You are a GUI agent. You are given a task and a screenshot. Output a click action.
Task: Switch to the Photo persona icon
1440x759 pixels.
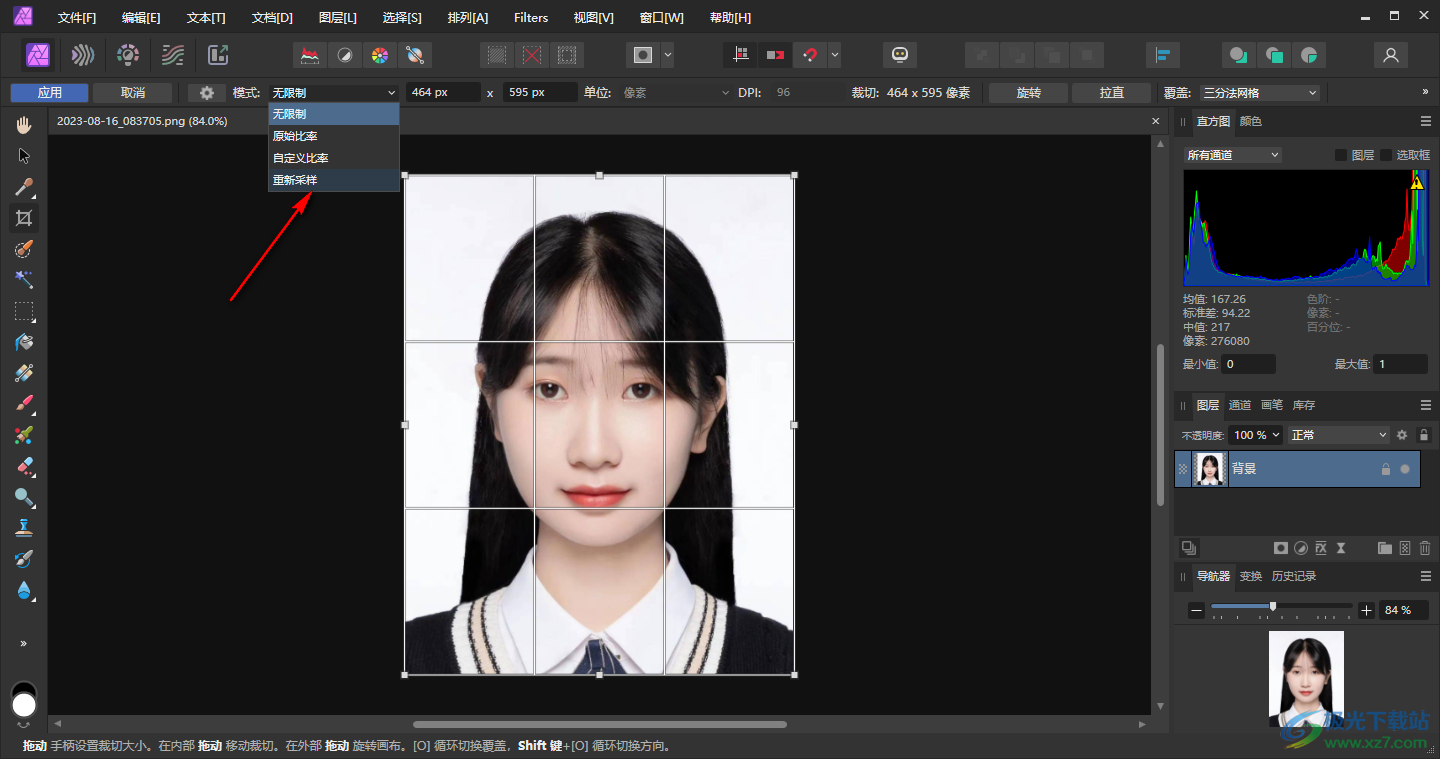pyautogui.click(x=39, y=55)
